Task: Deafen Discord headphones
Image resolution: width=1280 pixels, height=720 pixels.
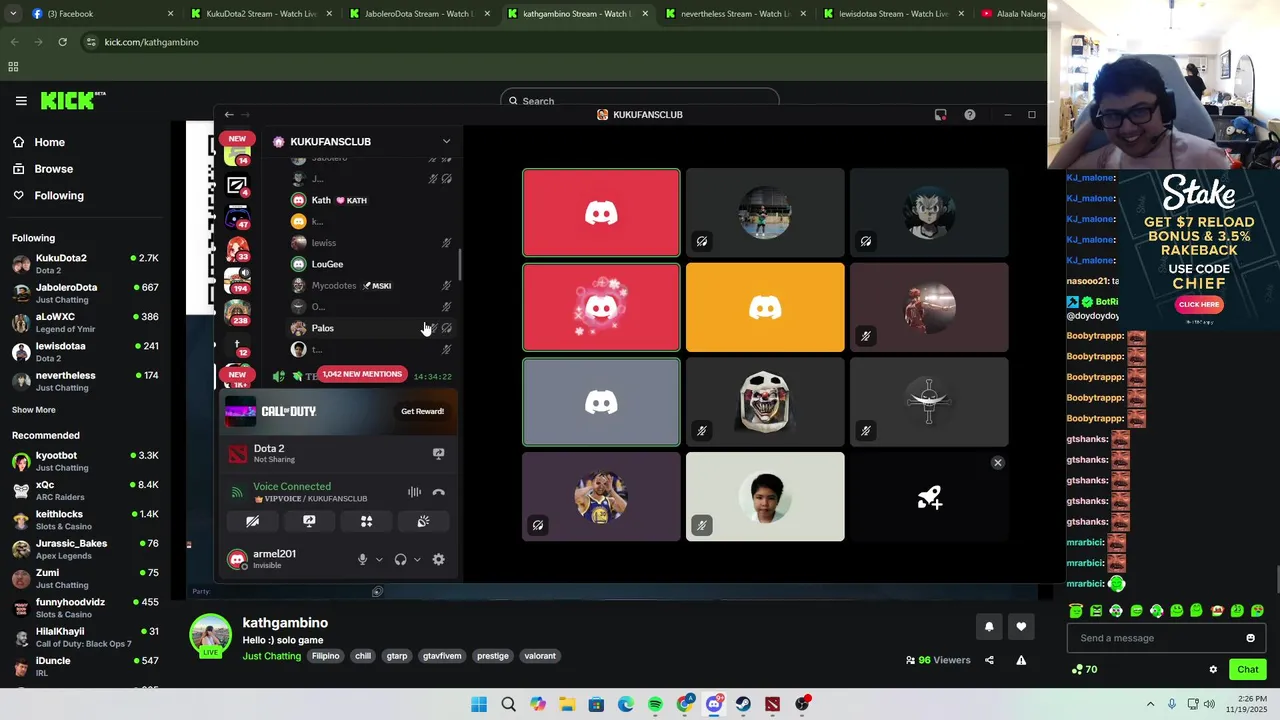Action: tap(400, 560)
